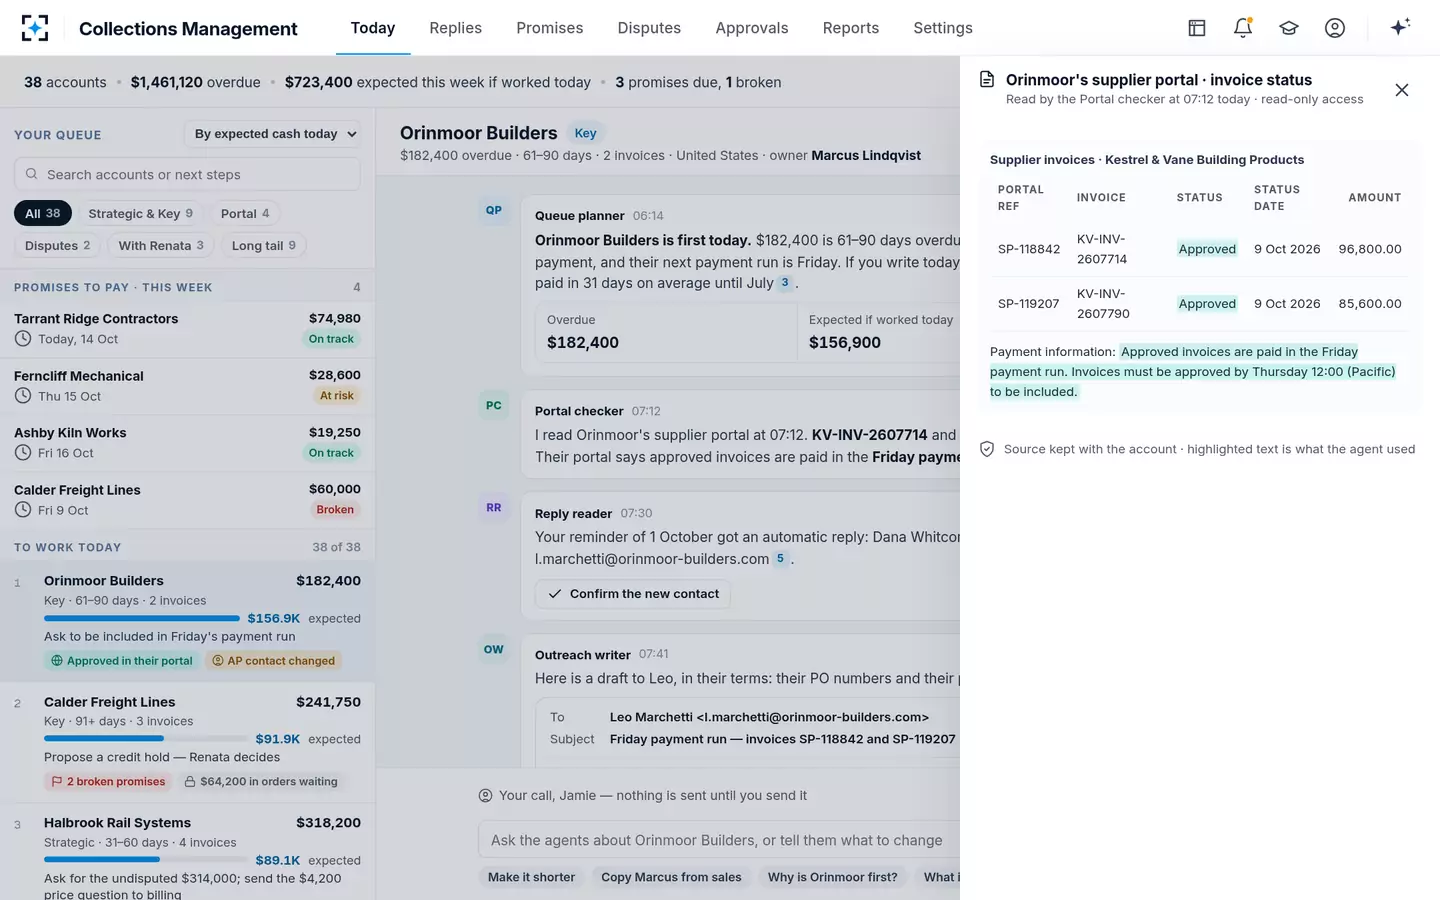1440x900 pixels.
Task: Click the Collections Management logo icon
Action: (35, 28)
